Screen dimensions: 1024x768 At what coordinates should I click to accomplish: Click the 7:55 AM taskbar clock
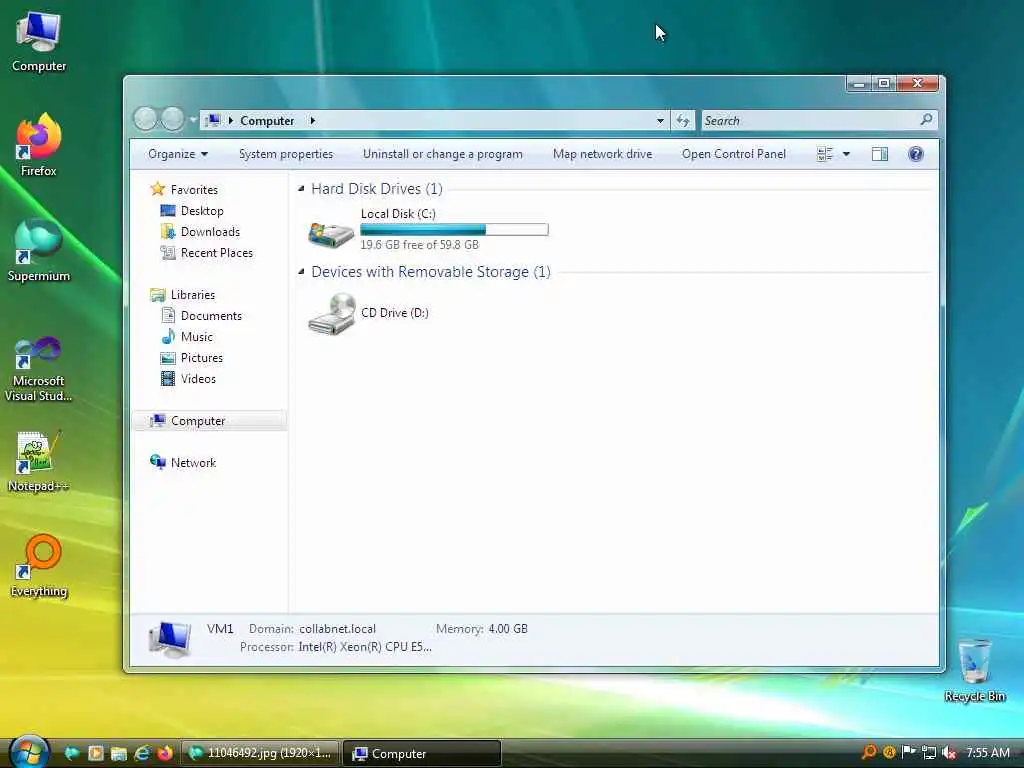point(987,752)
